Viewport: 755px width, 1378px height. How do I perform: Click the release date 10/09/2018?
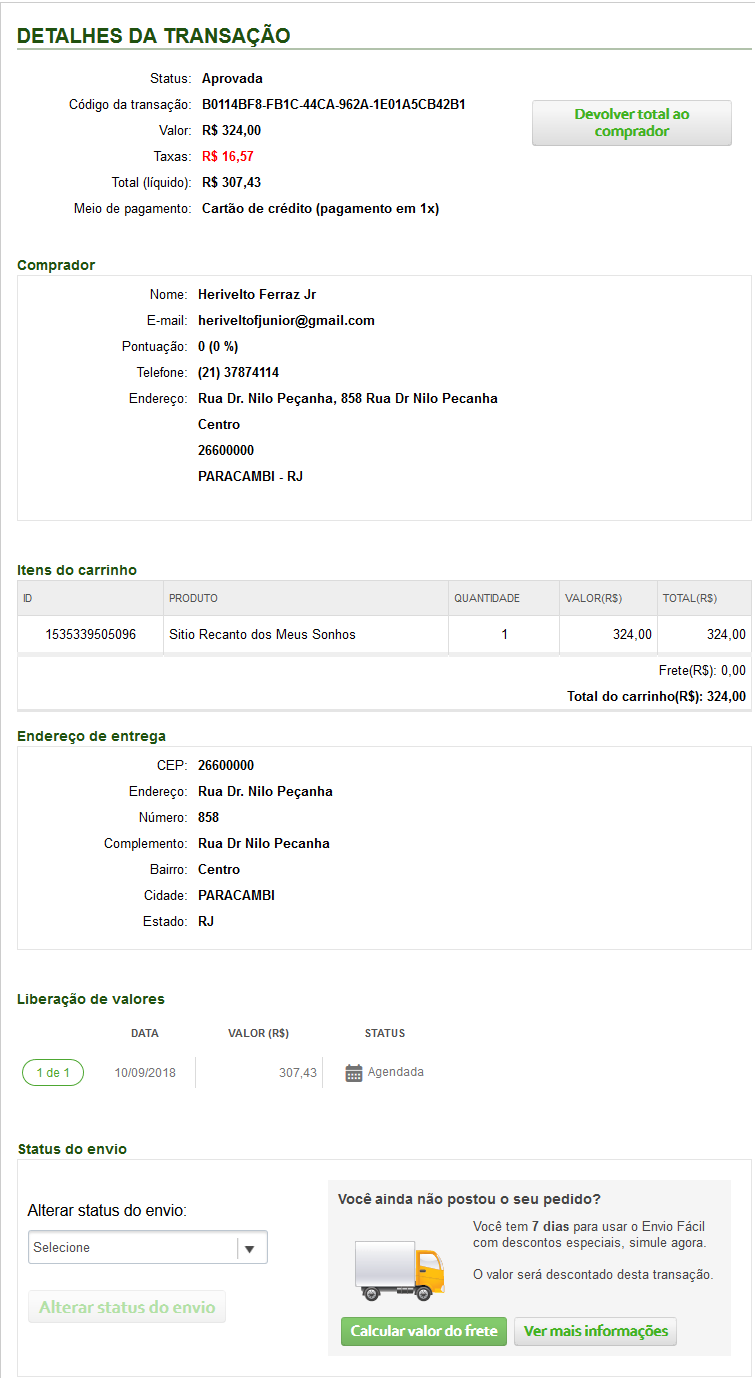click(x=145, y=1073)
